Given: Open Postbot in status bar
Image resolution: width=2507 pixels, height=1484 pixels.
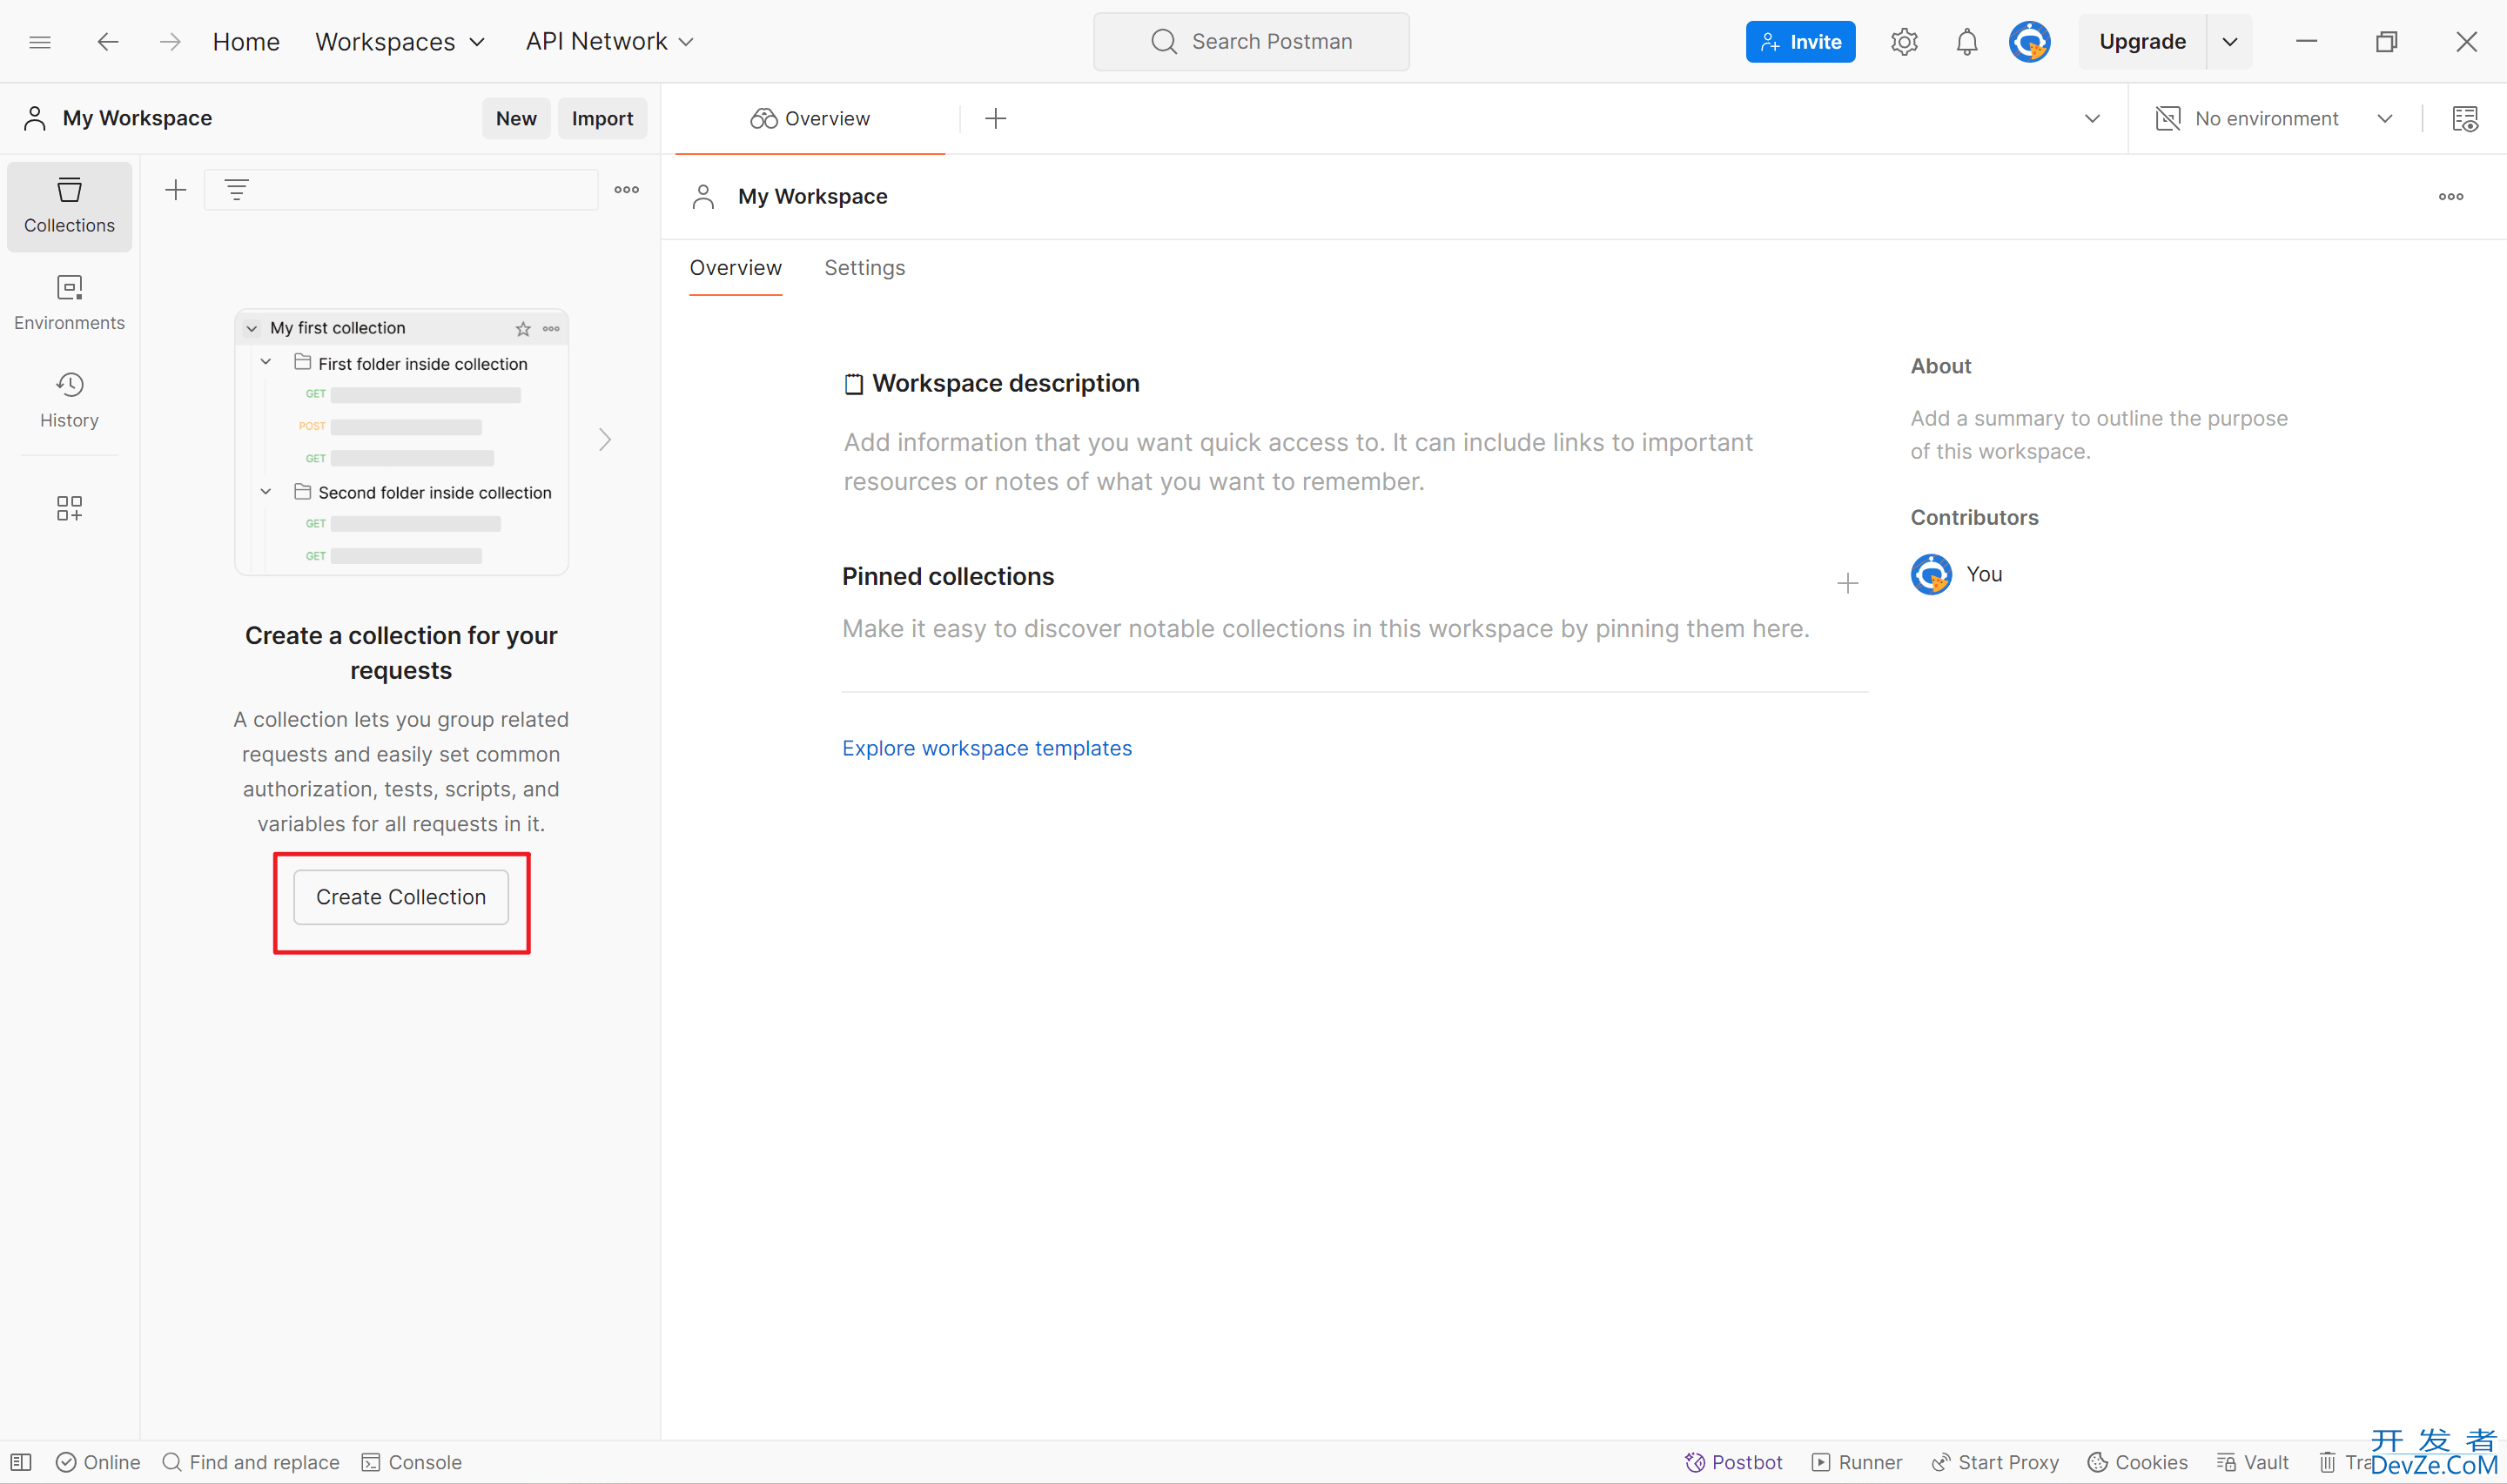Looking at the screenshot, I should pyautogui.click(x=1733, y=1462).
